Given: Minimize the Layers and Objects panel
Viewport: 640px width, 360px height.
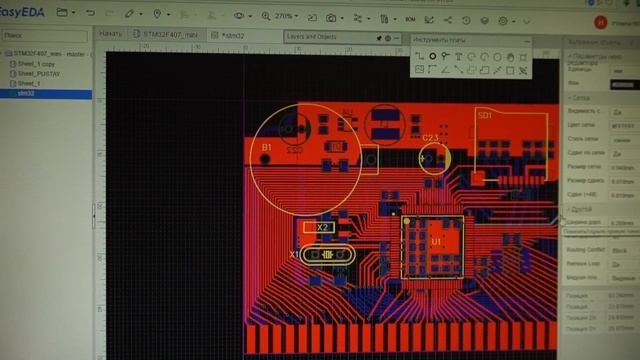Looking at the screenshot, I should [396, 38].
